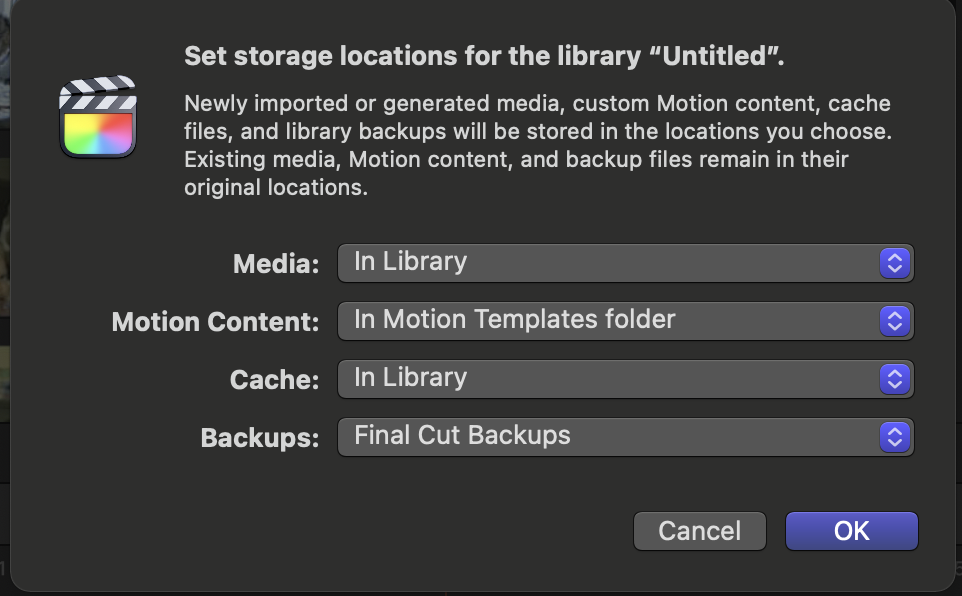Viewport: 962px width, 596px height.
Task: Open the Cache storage location pop-up
Action: [x=625, y=378]
